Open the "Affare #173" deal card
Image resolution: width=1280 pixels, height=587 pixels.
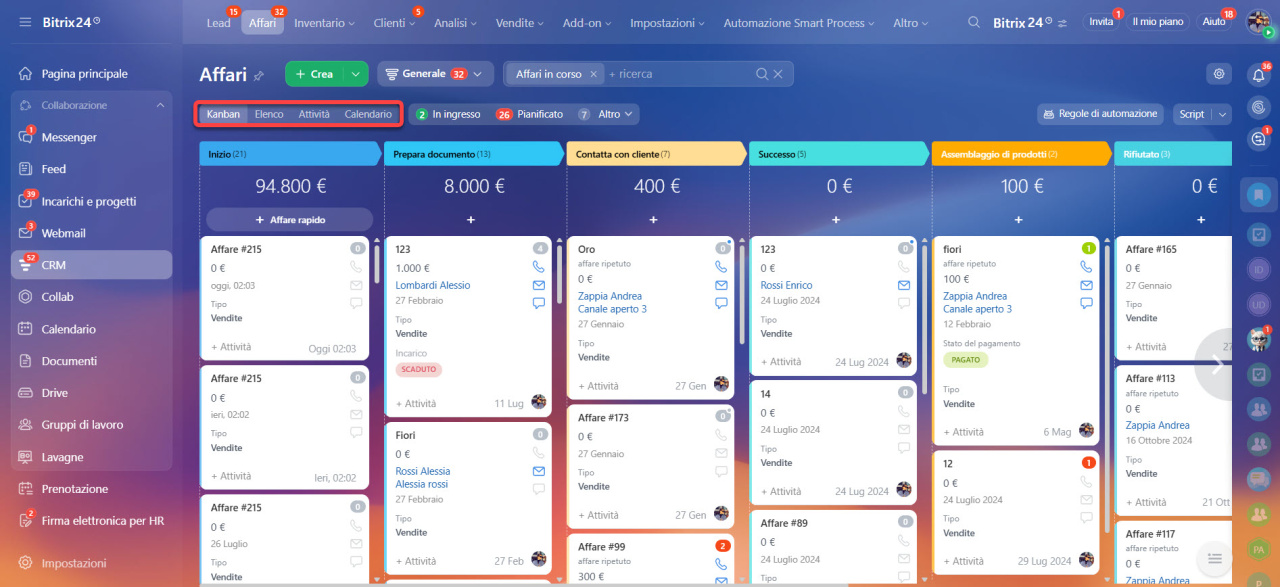tap(604, 417)
